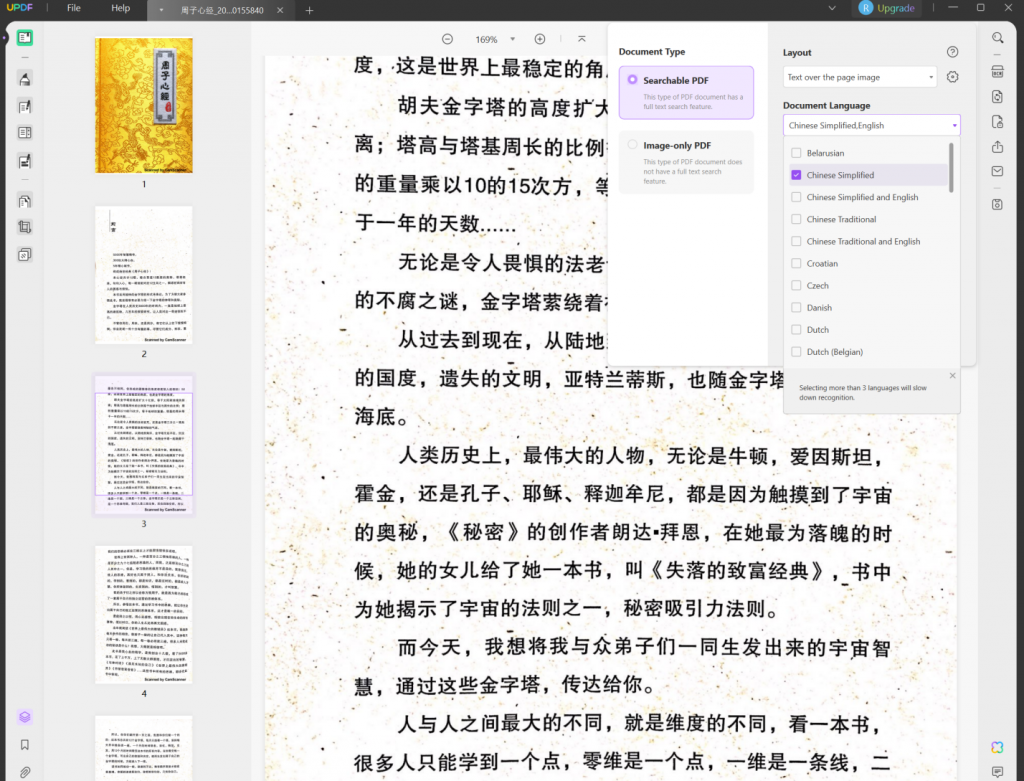Open the Organize Pages tool

[x=24, y=200]
